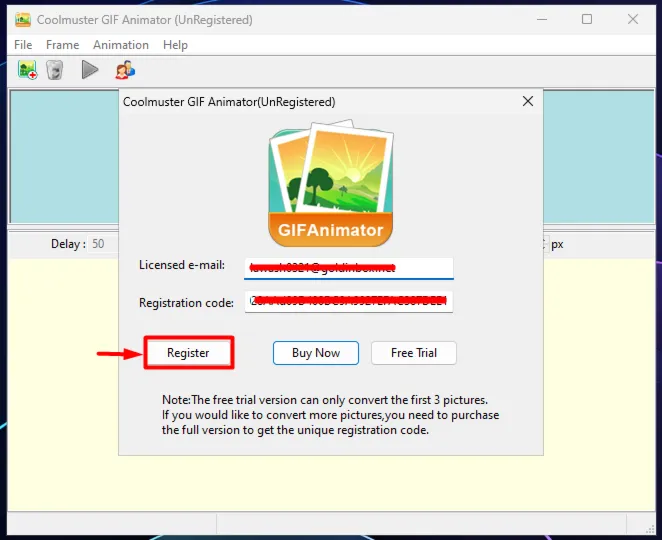
Task: Click the add image frame toolbar icon
Action: coord(27,70)
